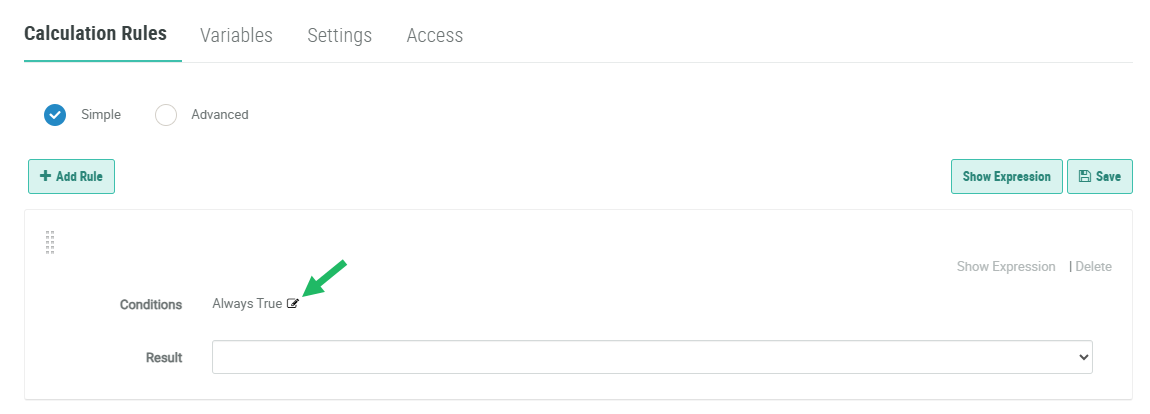Click the edit icon beside Always True
The image size is (1150, 414).
point(293,304)
